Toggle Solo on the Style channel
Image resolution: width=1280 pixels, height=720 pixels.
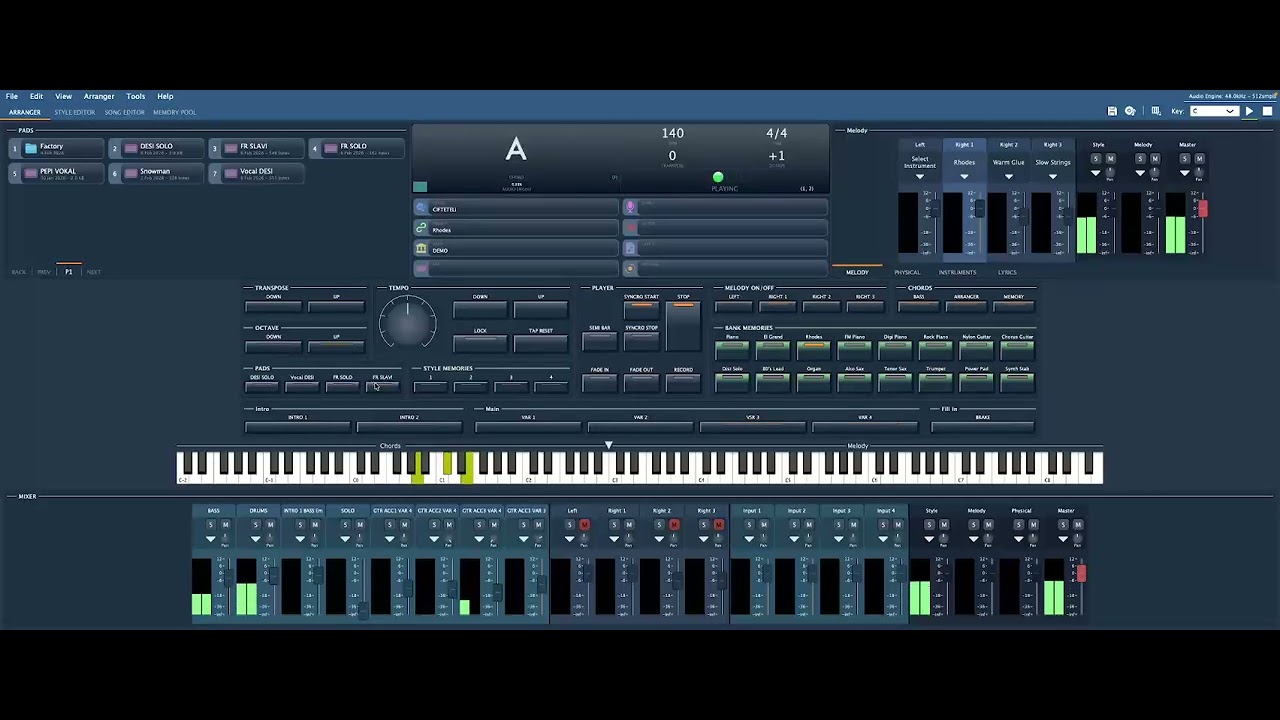click(x=1095, y=159)
